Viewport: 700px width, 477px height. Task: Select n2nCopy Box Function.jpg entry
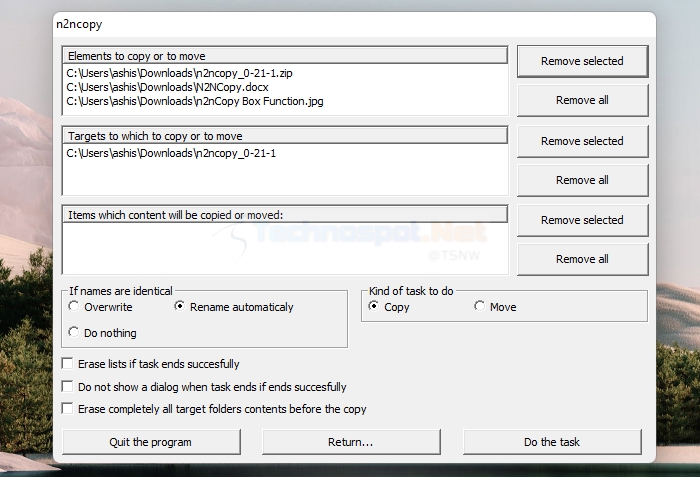195,101
